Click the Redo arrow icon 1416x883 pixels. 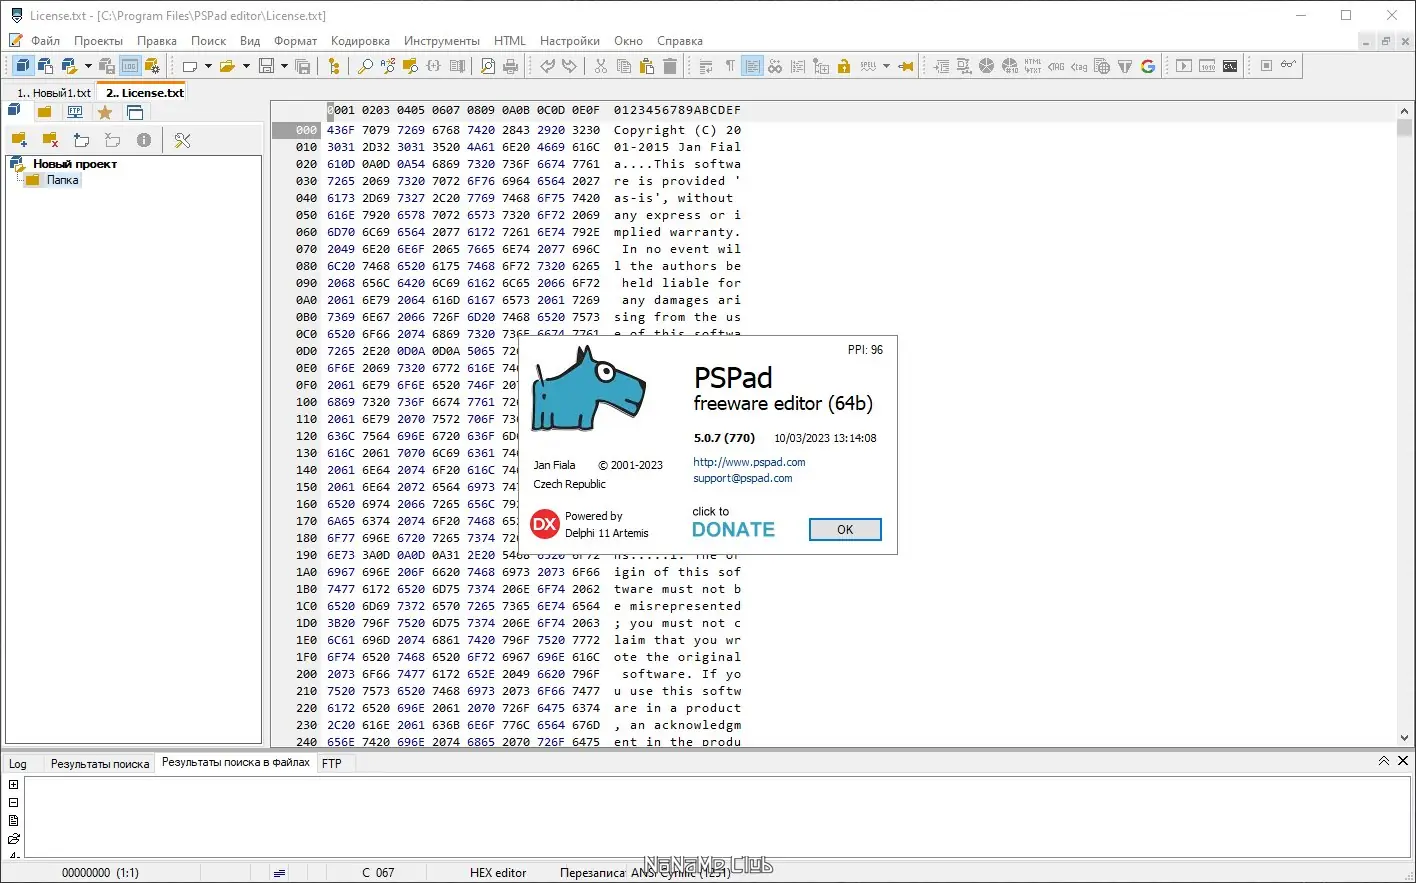pos(569,66)
